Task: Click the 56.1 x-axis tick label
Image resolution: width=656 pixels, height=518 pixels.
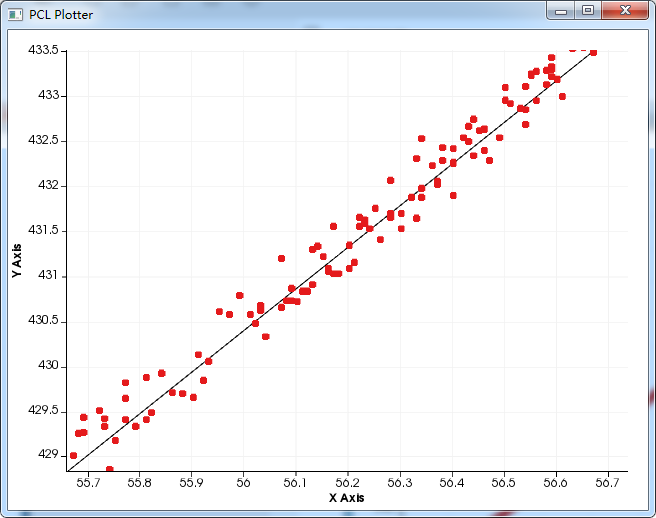Action: pyautogui.click(x=295, y=483)
